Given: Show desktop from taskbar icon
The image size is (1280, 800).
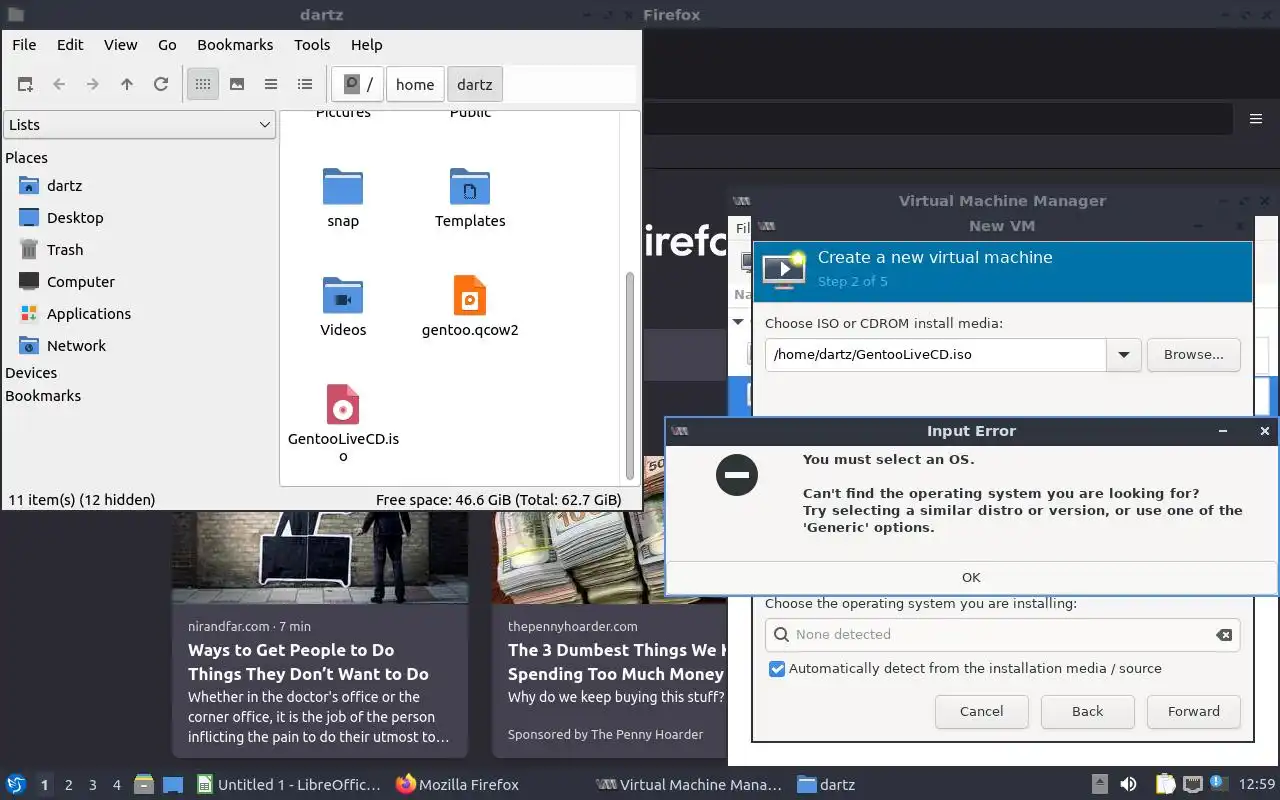Looking at the screenshot, I should coord(173,784).
